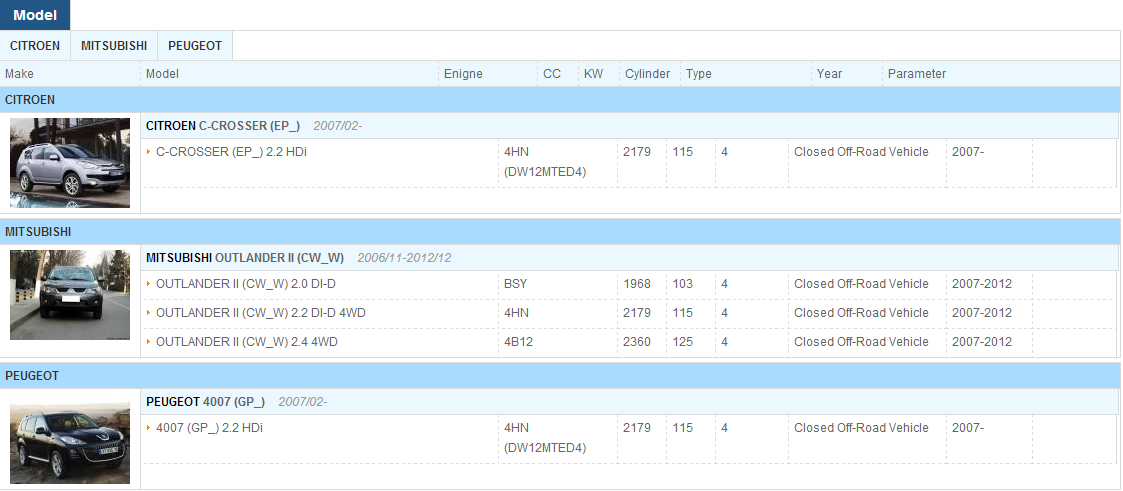This screenshot has width=1123, height=491.
Task: Click the Make column header
Action: click(19, 74)
